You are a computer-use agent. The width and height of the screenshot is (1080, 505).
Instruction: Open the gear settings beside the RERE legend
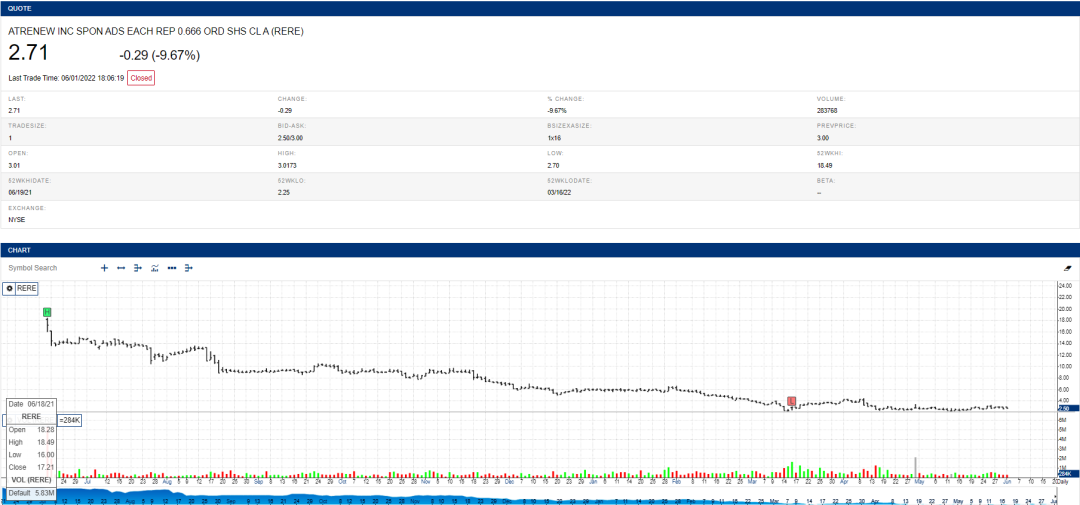point(10,289)
